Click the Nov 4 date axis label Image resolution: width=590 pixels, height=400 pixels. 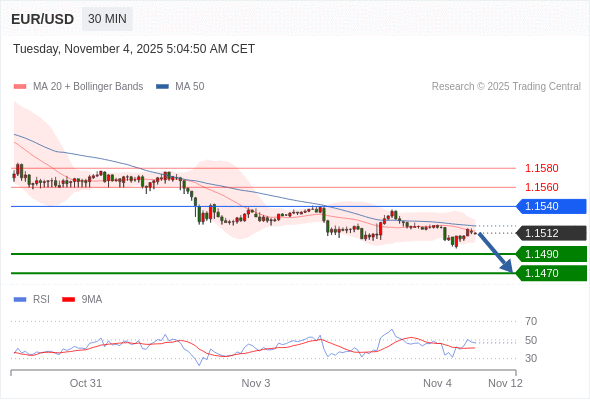pyautogui.click(x=437, y=383)
